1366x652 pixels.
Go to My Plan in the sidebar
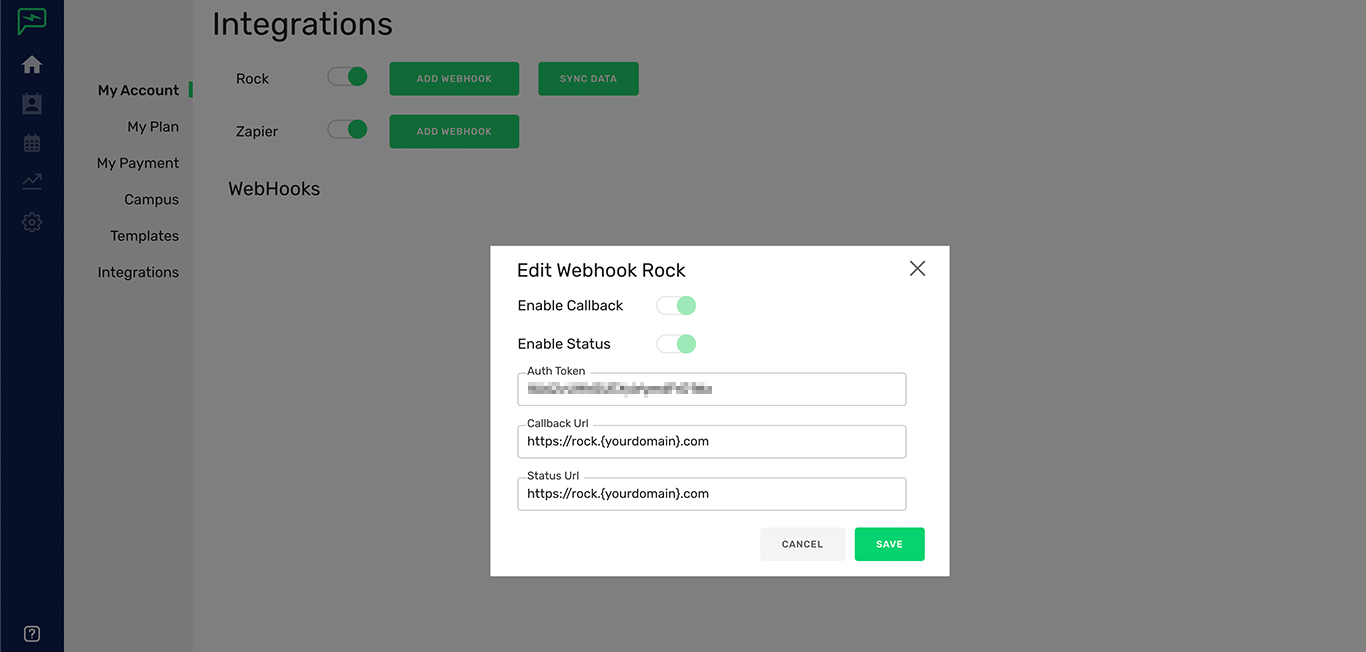pyautogui.click(x=153, y=126)
